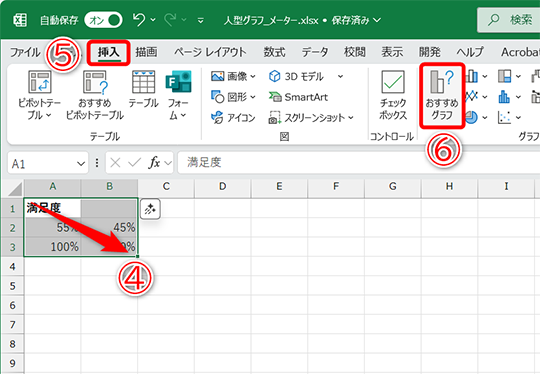
Task: Open the 図形 shapes menu
Action: [x=233, y=97]
